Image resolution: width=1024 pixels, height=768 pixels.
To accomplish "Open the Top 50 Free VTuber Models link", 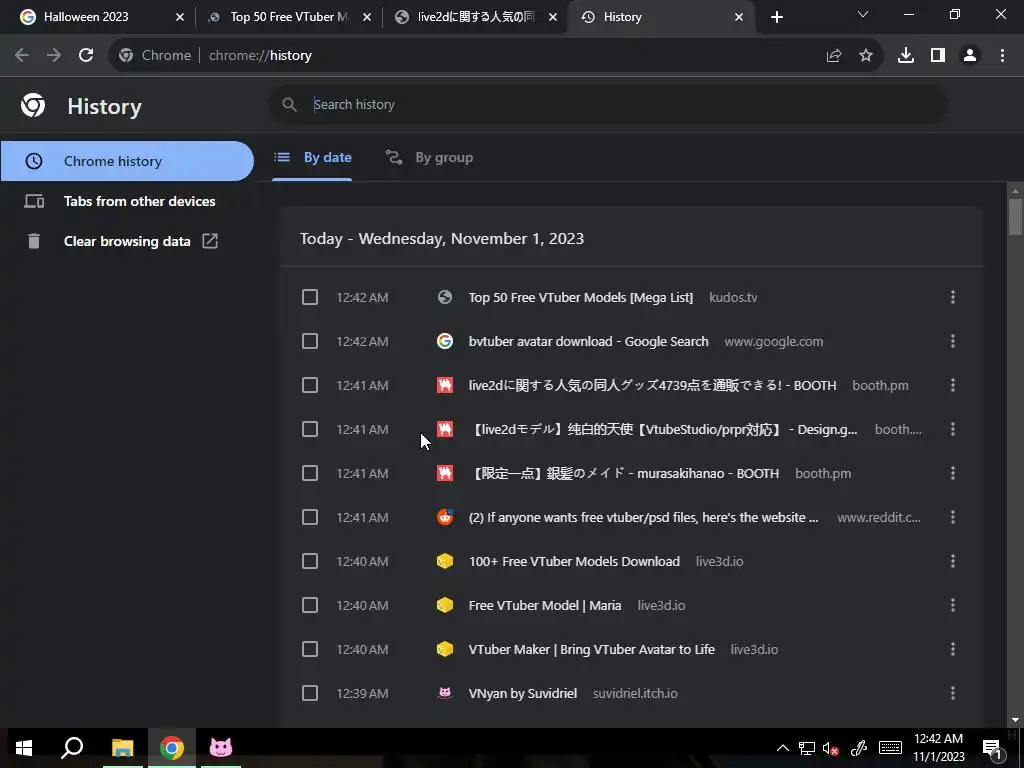I will 581,297.
